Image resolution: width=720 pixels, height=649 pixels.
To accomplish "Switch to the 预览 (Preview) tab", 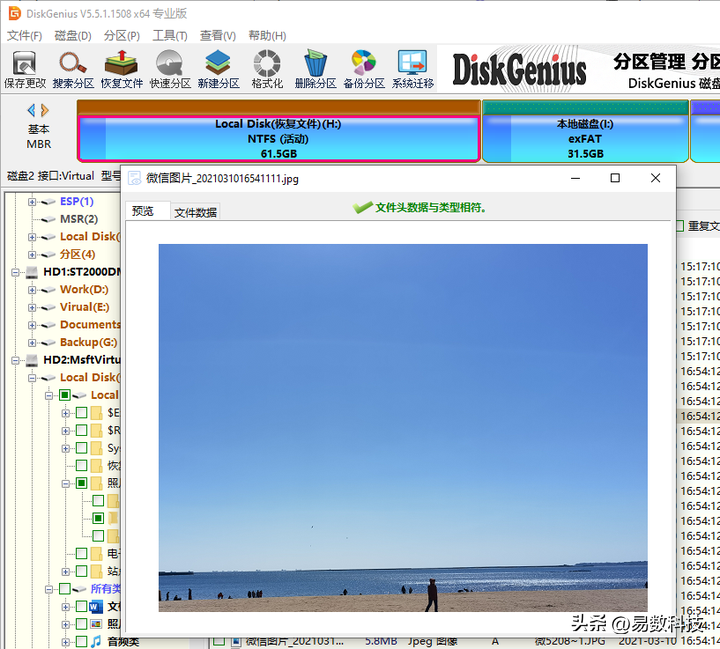I will click(x=147, y=211).
